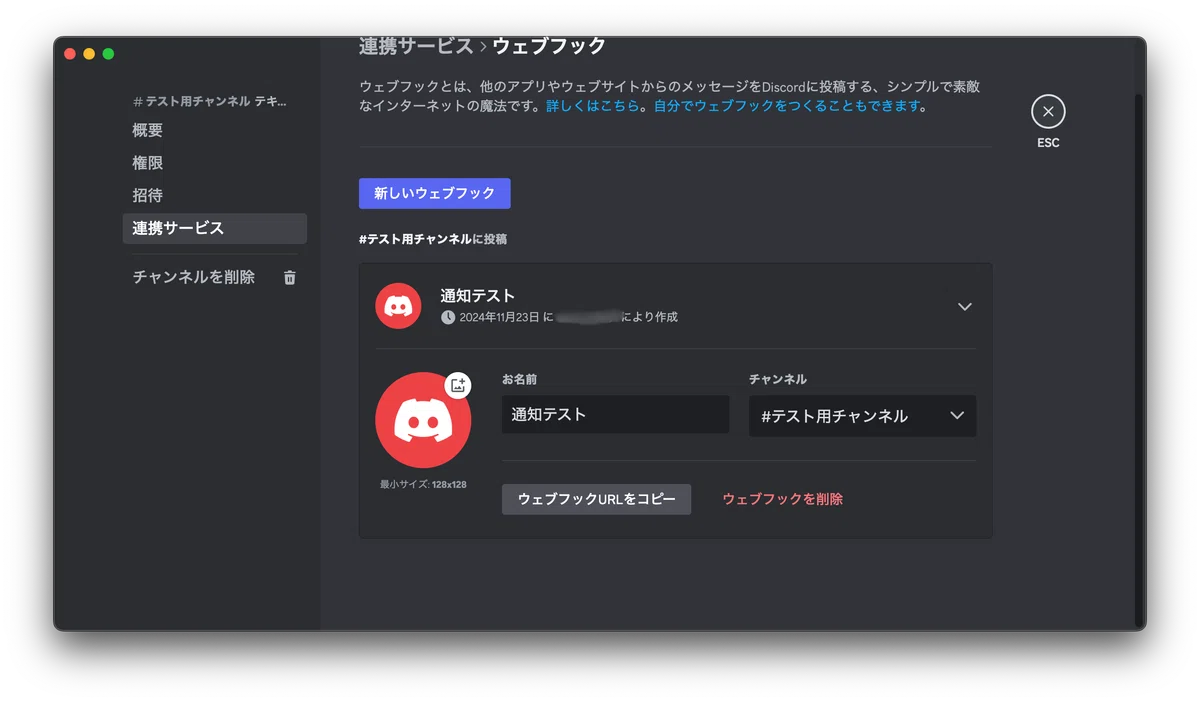1200x702 pixels.
Task: Open 自分でウェブフックをつくることもできます link
Action: coord(787,105)
